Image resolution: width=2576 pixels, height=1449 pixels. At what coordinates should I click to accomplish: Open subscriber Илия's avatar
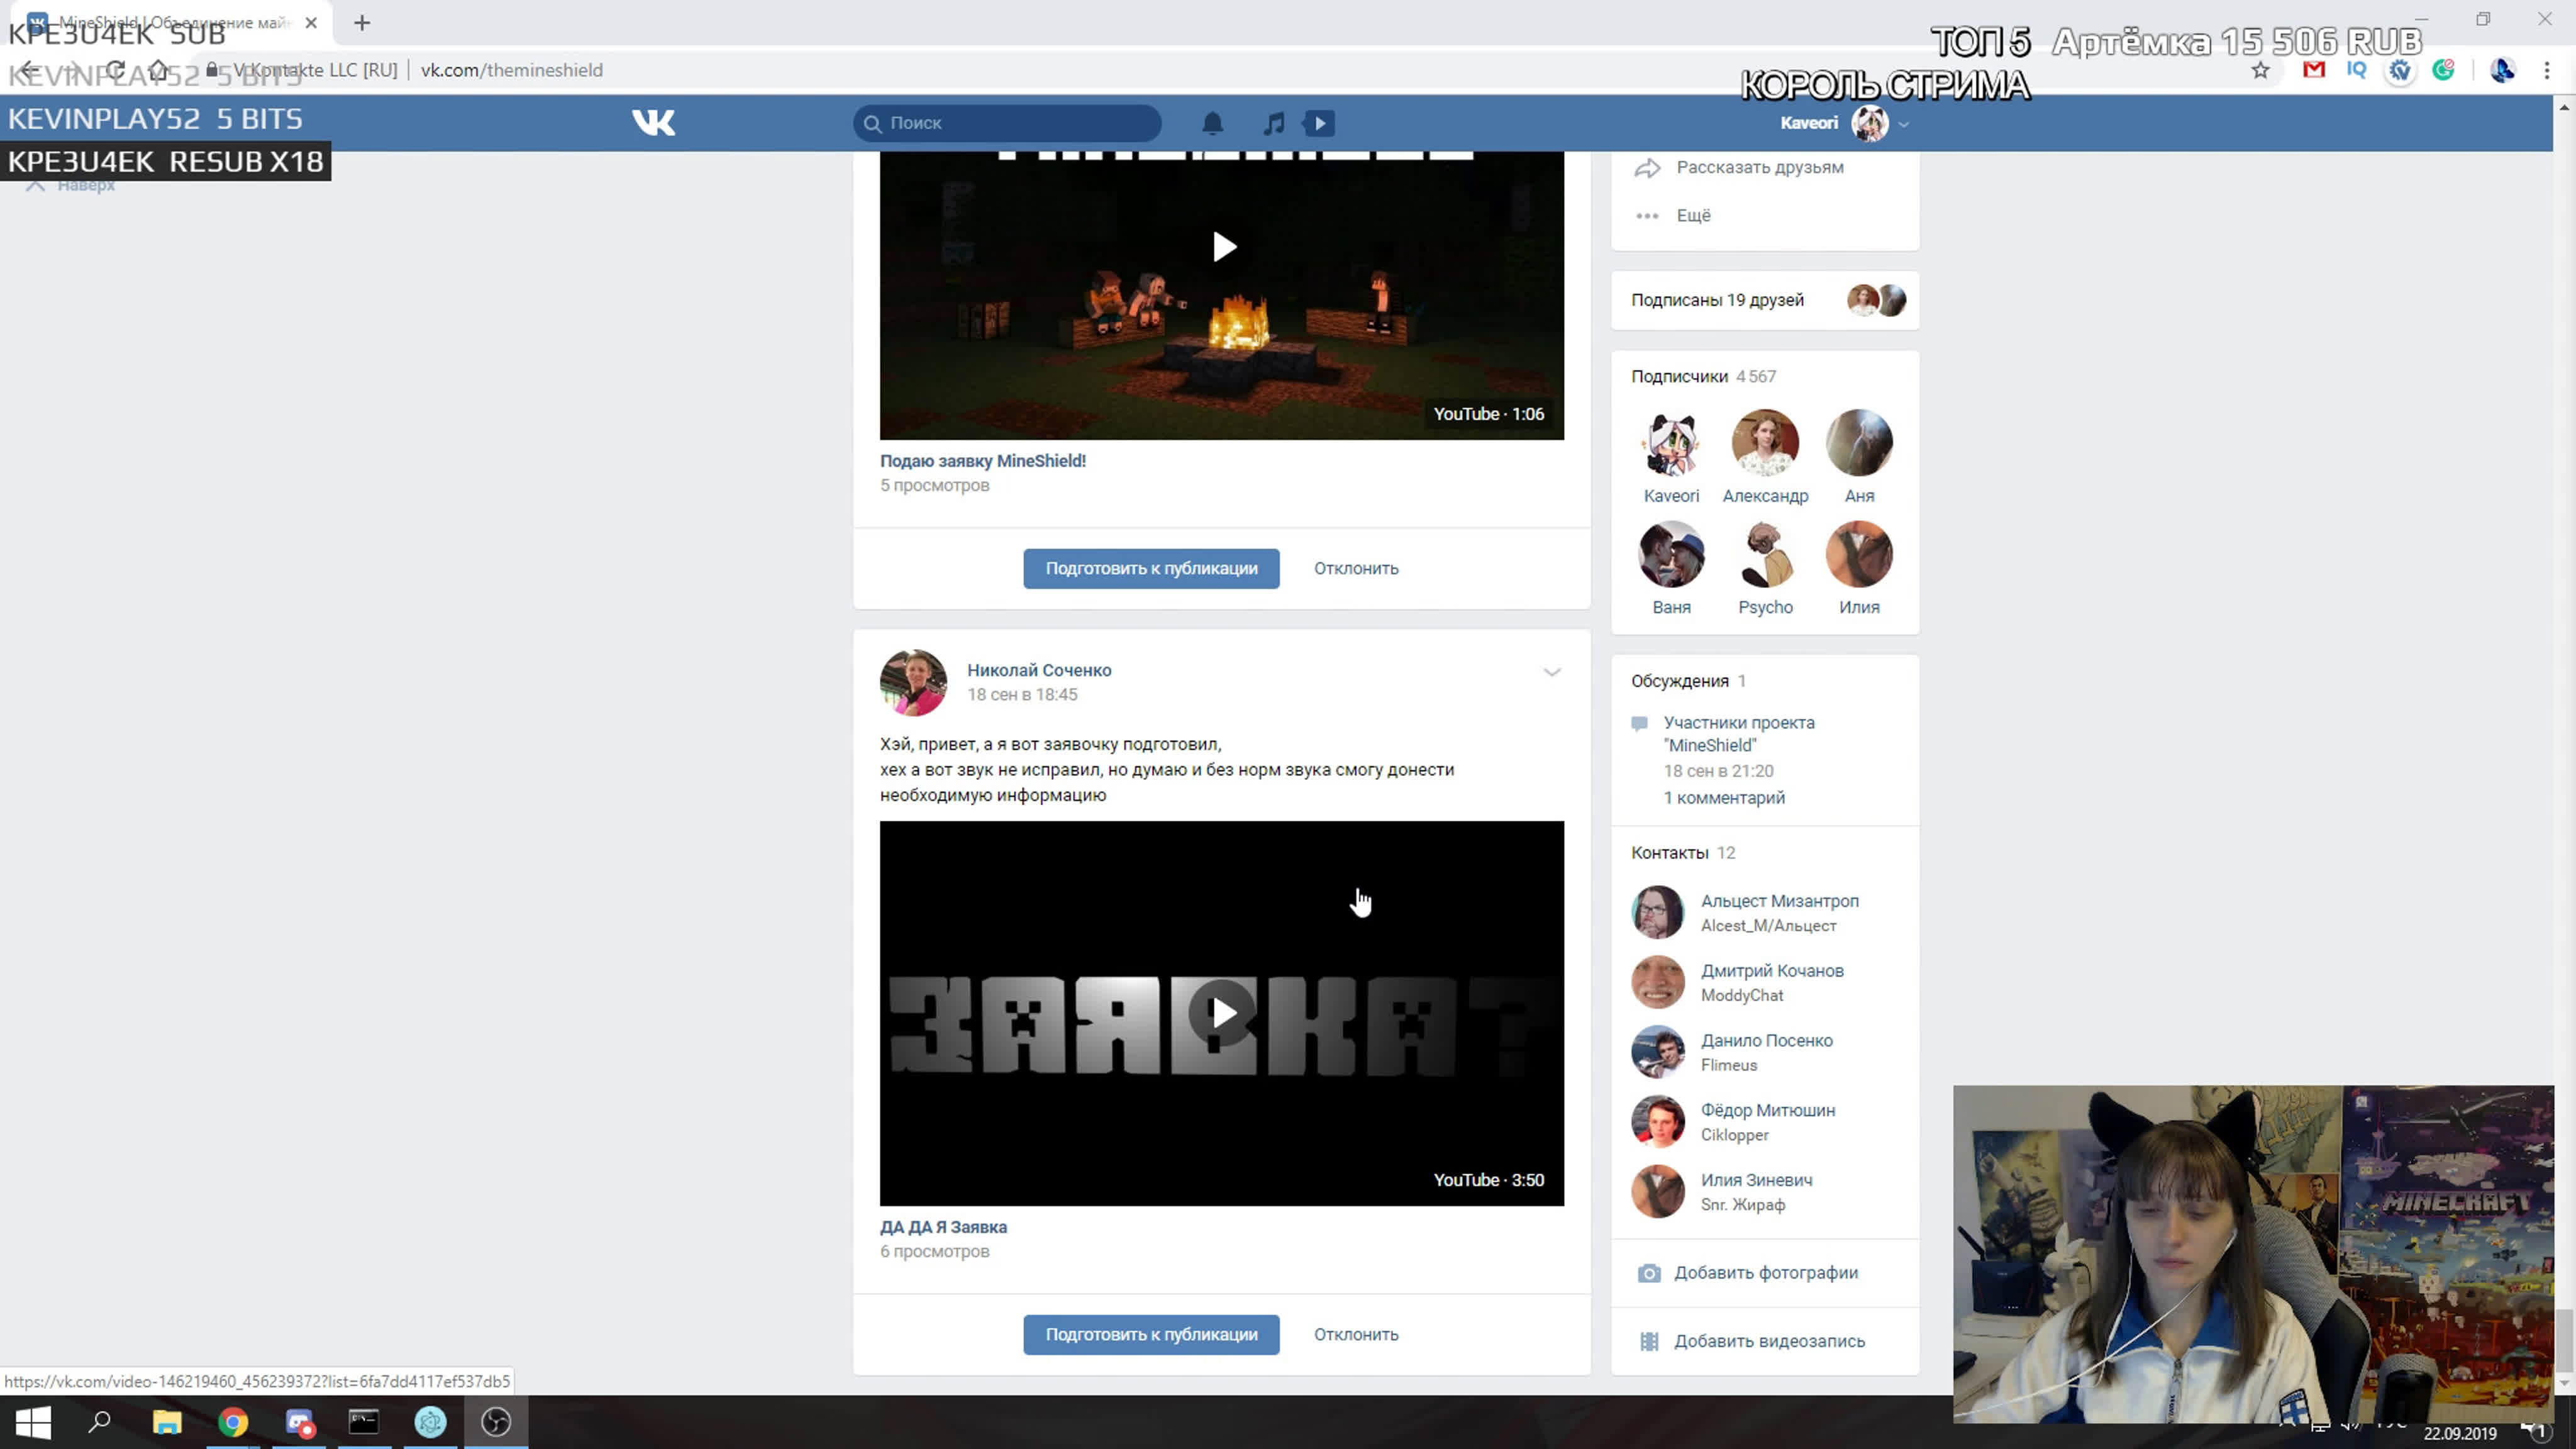click(x=1859, y=554)
